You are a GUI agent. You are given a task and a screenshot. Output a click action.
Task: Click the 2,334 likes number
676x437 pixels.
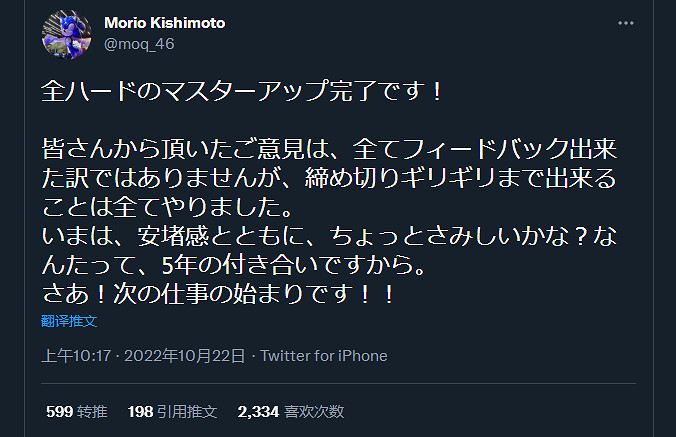point(258,411)
